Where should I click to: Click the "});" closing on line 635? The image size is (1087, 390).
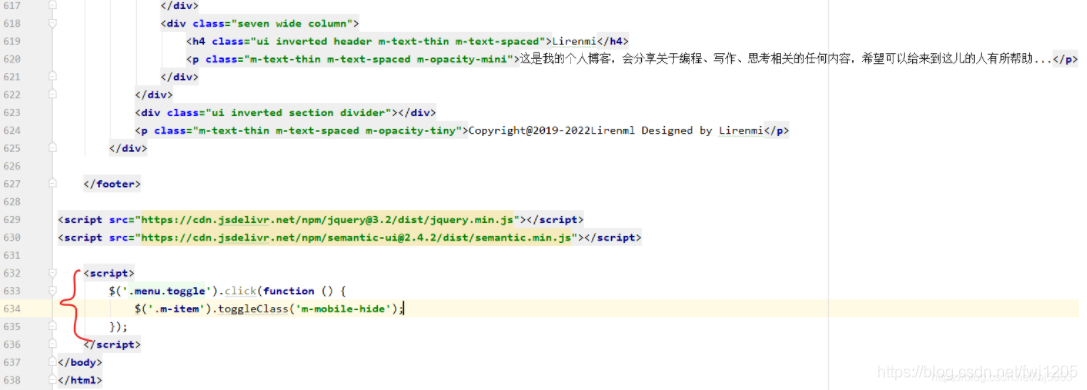point(119,327)
